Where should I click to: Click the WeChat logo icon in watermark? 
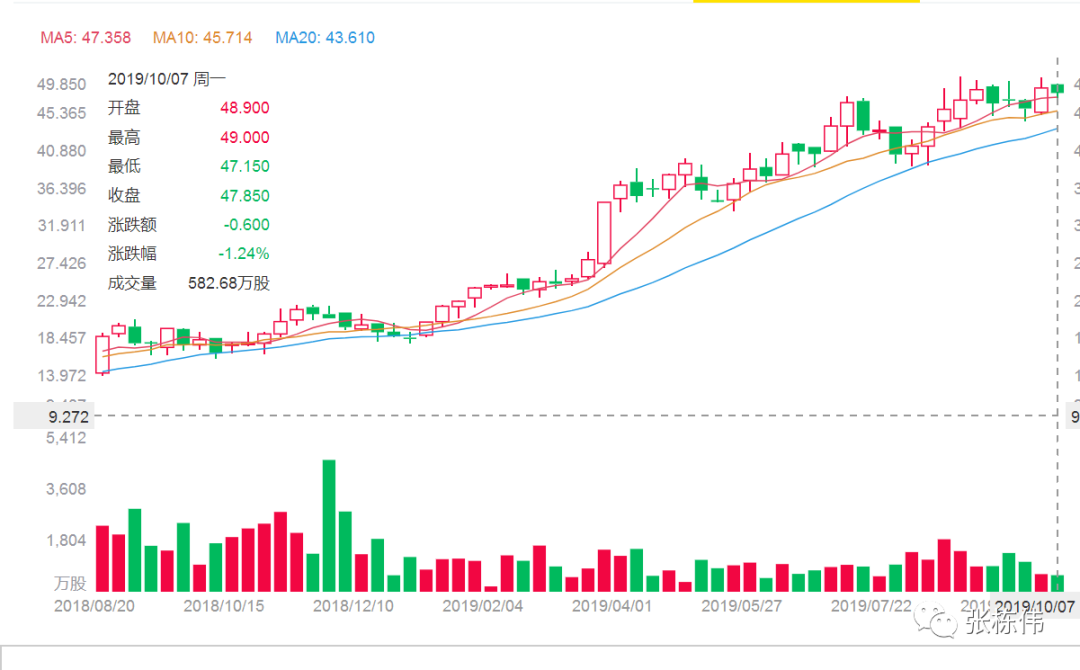click(x=935, y=620)
